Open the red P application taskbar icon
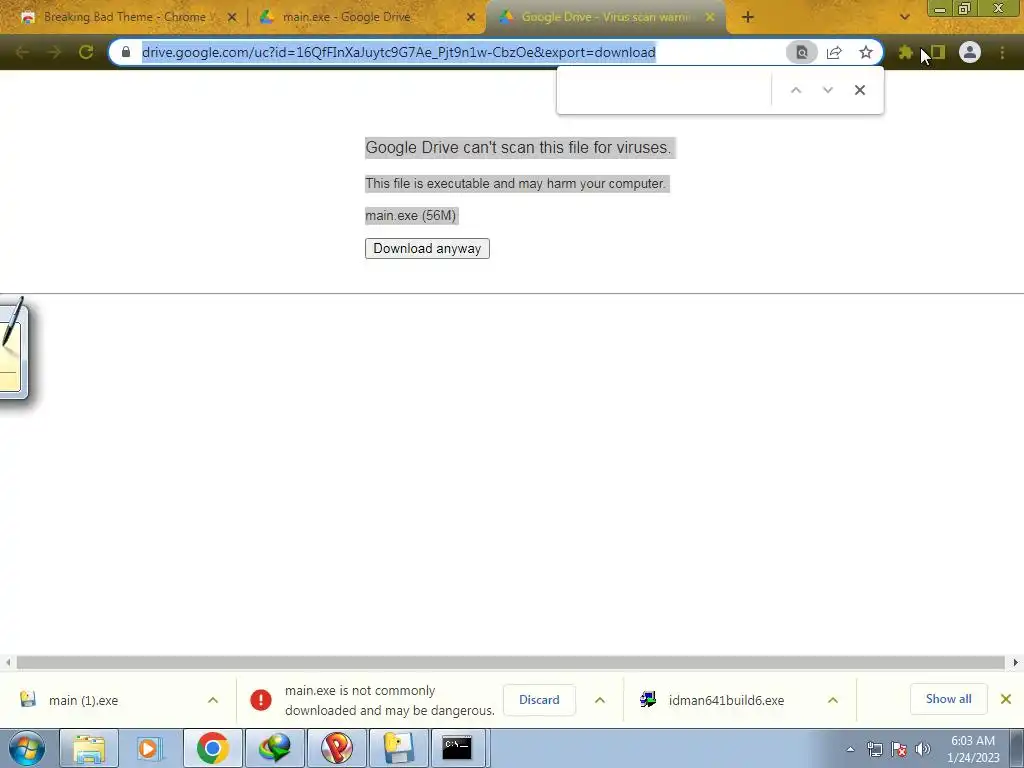The image size is (1024, 768). pyautogui.click(x=336, y=748)
